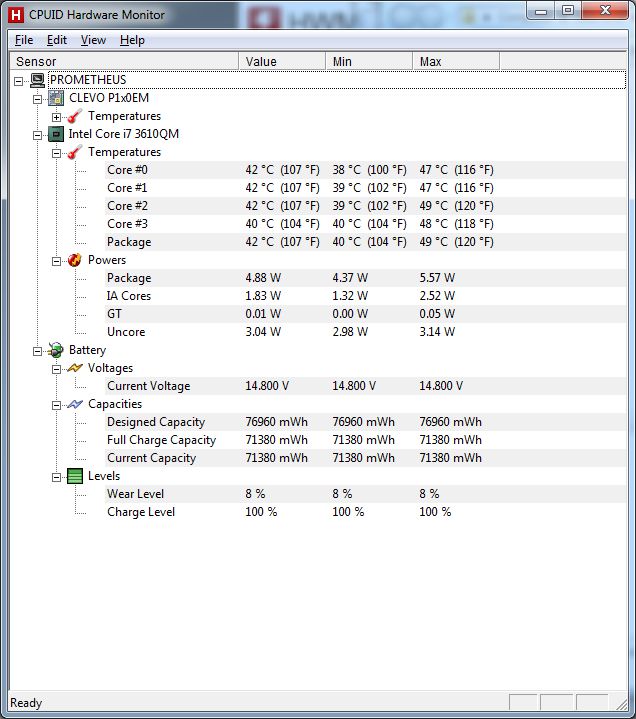Screen dimensions: 636x719
Task: Select the Package temperature row label
Action: pos(129,242)
